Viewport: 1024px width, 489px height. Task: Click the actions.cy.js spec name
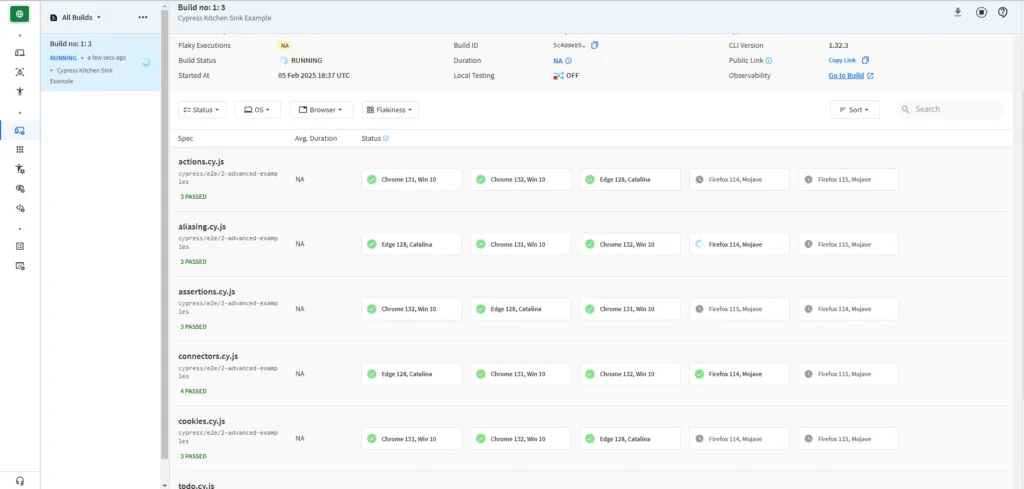pos(202,161)
